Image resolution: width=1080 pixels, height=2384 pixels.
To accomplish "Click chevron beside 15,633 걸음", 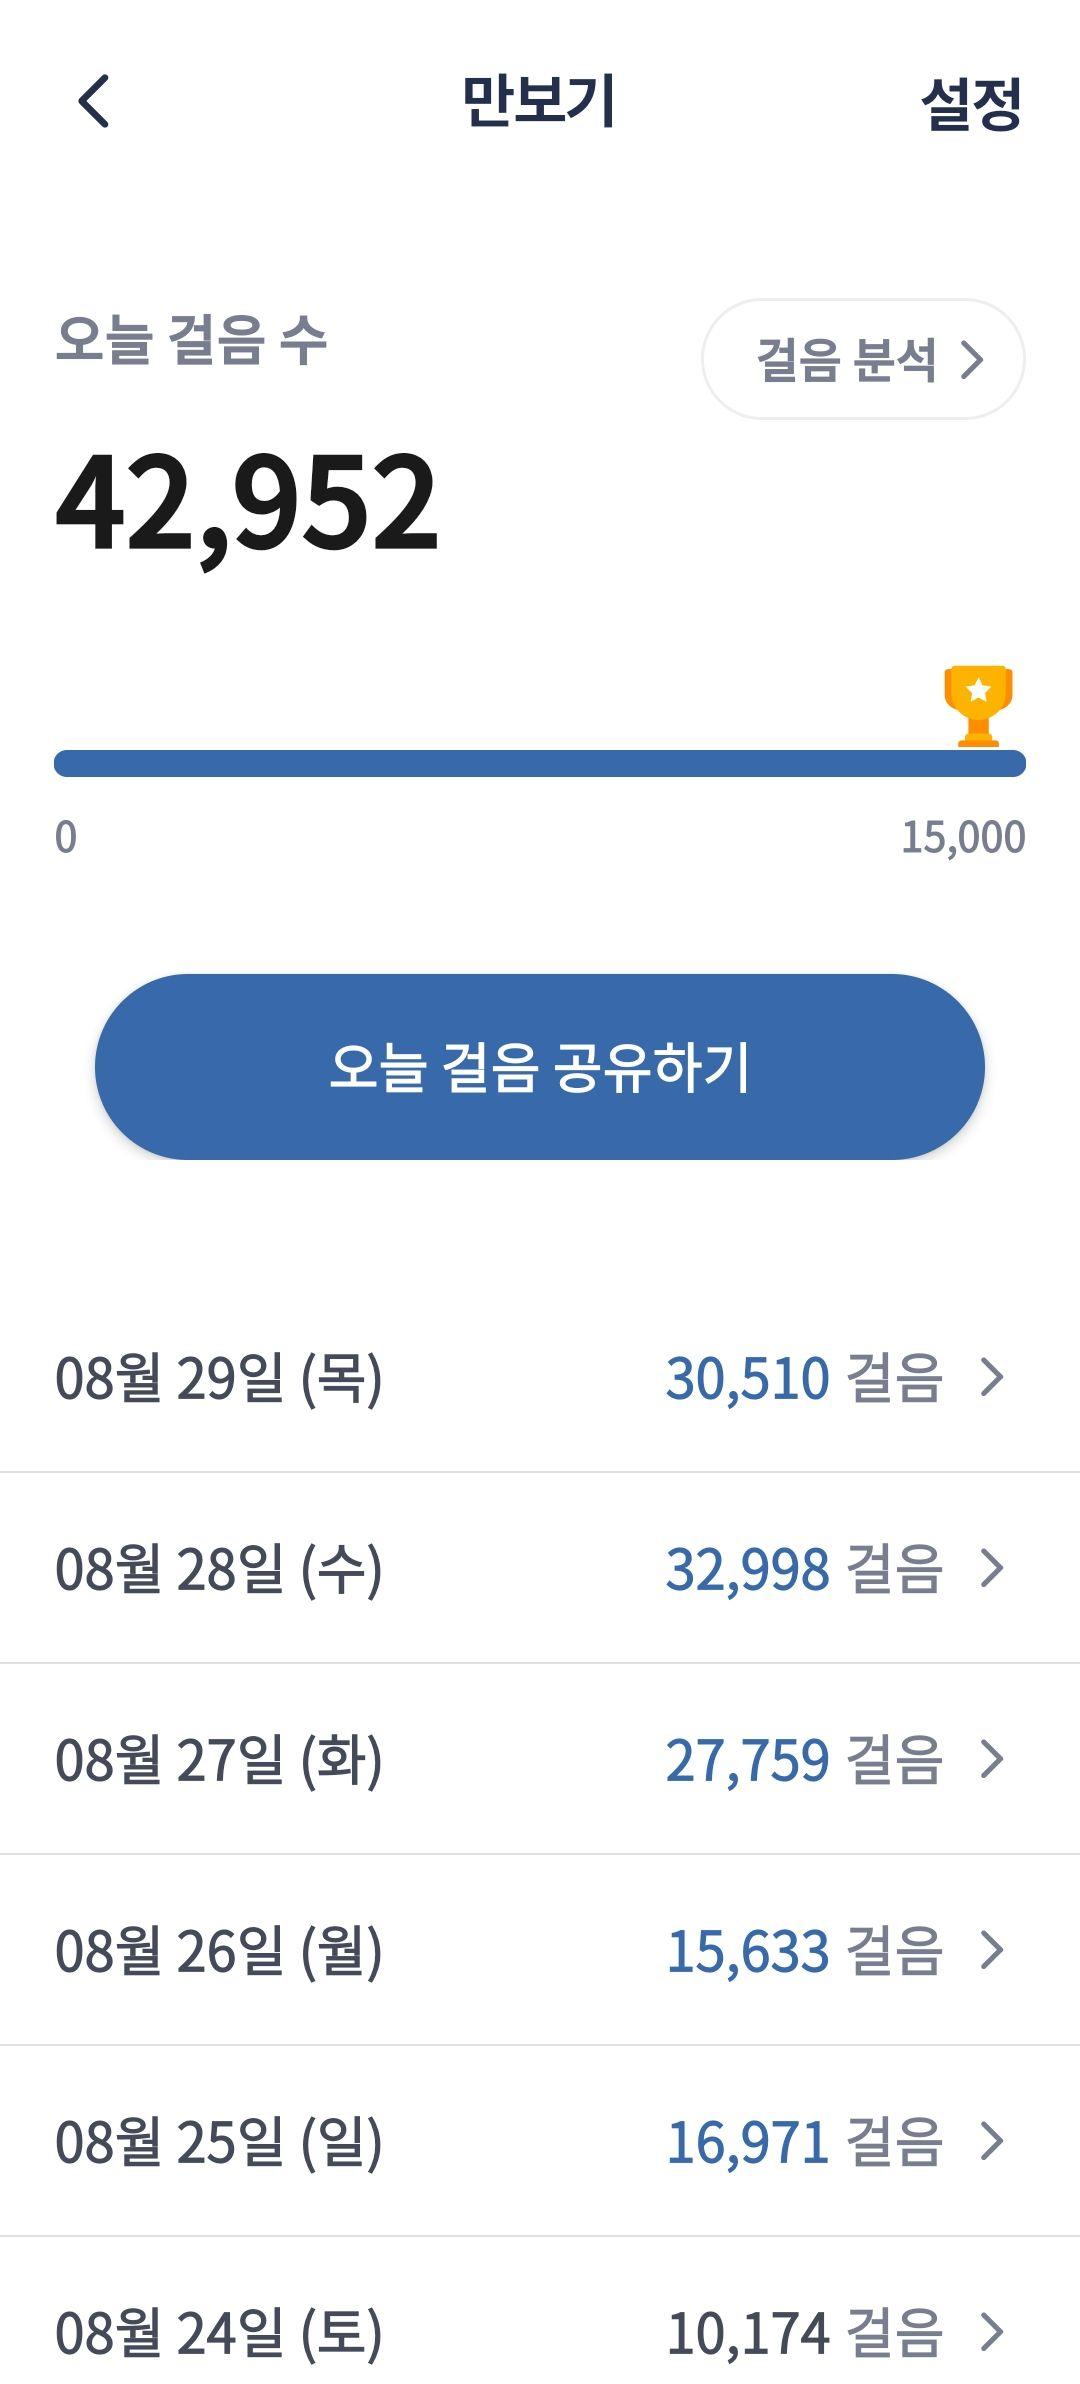I will 991,1950.
